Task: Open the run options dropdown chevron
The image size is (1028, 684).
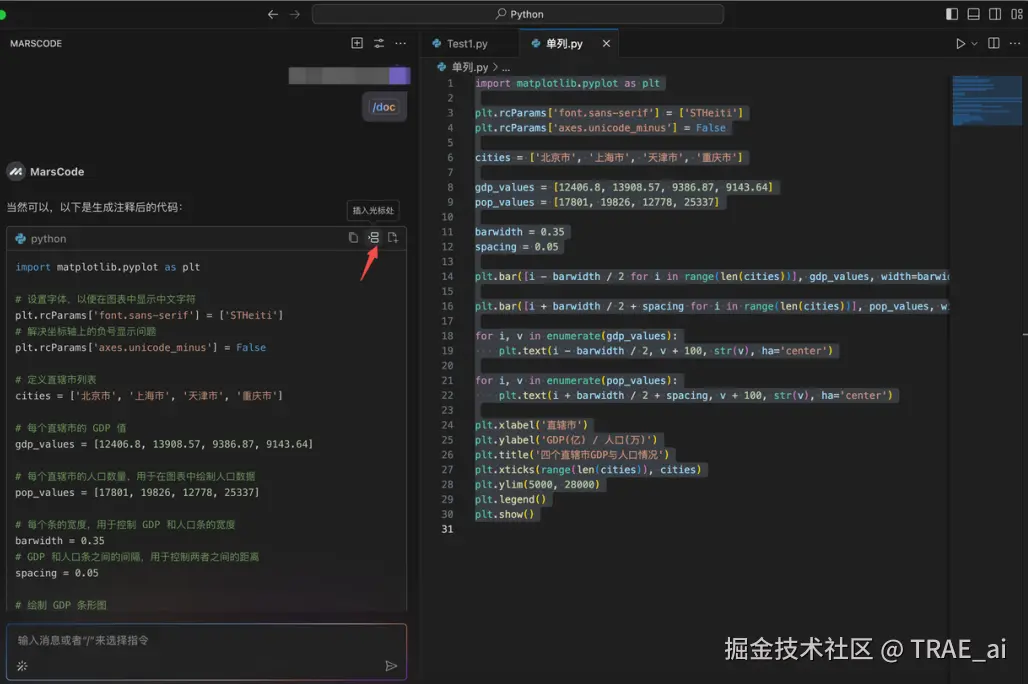Action: pyautogui.click(x=974, y=44)
